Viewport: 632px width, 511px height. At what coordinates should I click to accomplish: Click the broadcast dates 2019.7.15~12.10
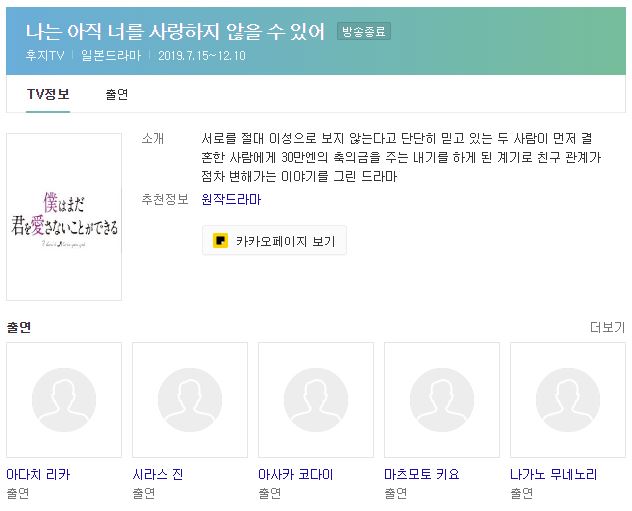point(202,55)
